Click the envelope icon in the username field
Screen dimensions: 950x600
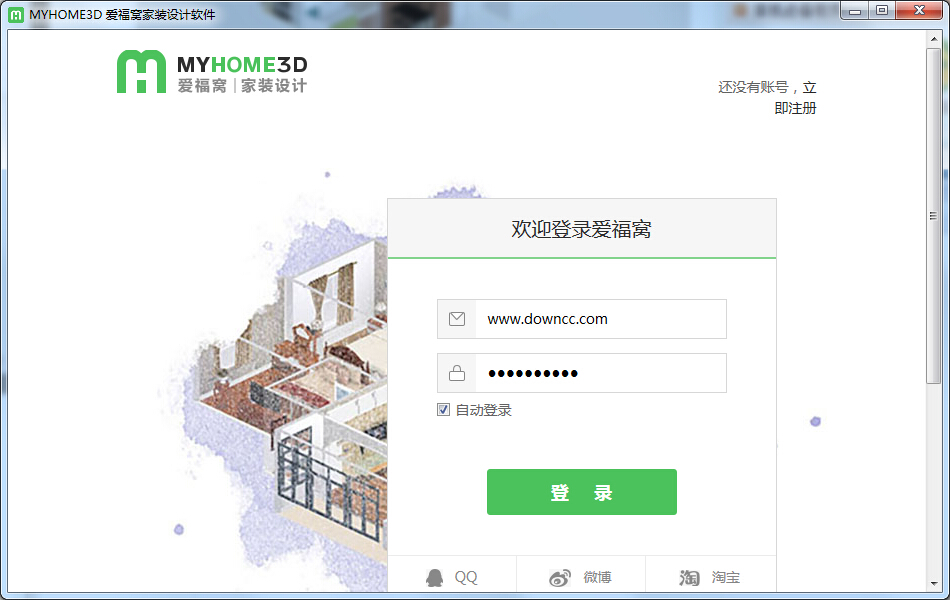click(x=457, y=318)
